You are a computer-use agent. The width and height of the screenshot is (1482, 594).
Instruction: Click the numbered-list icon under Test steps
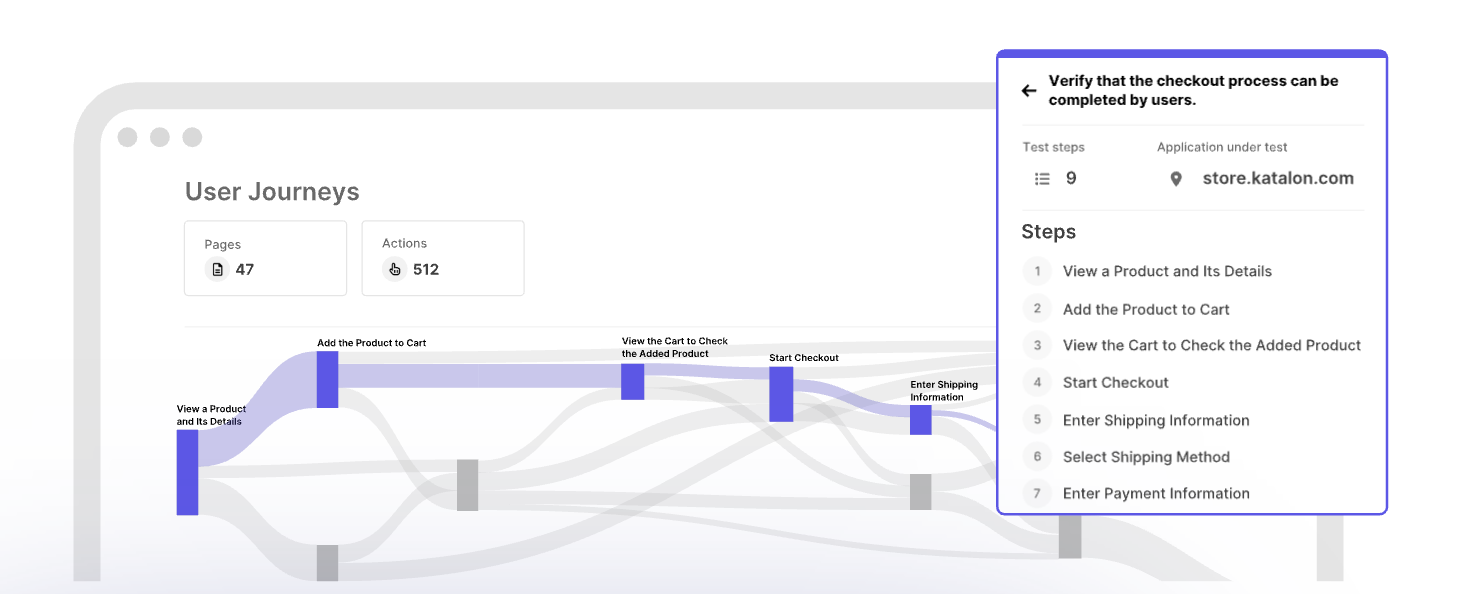point(1040,178)
